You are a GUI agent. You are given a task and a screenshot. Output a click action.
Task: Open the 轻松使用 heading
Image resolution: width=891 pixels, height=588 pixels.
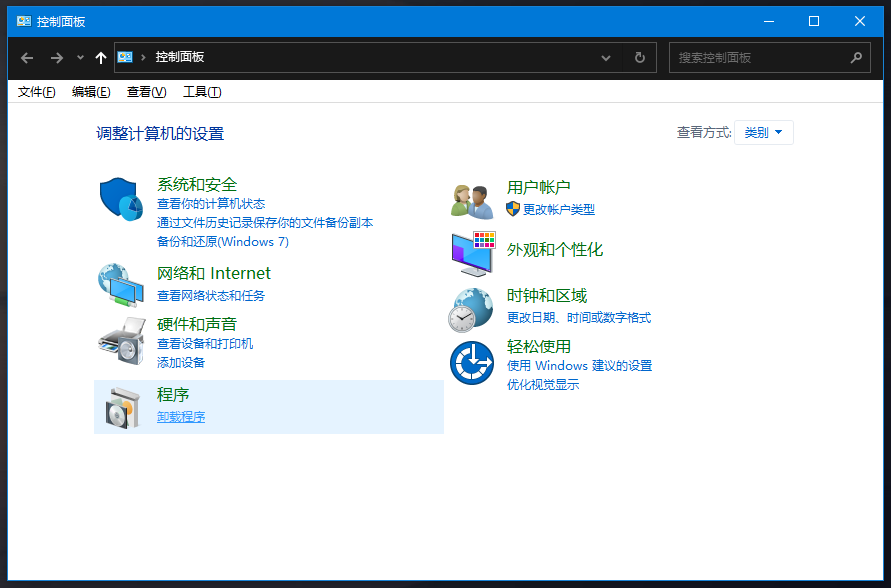pos(539,346)
